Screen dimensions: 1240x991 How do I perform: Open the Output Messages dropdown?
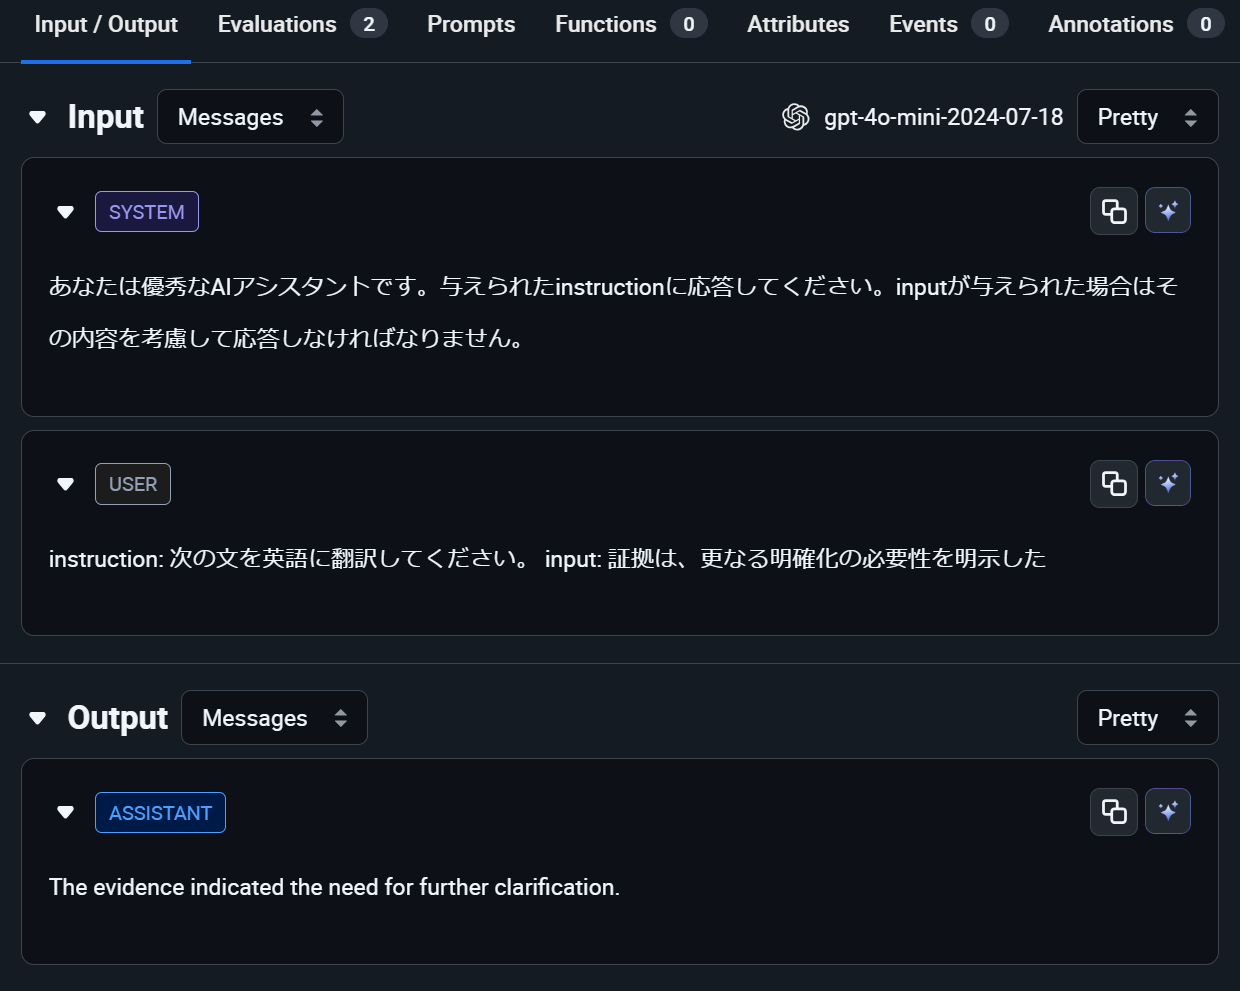274,718
